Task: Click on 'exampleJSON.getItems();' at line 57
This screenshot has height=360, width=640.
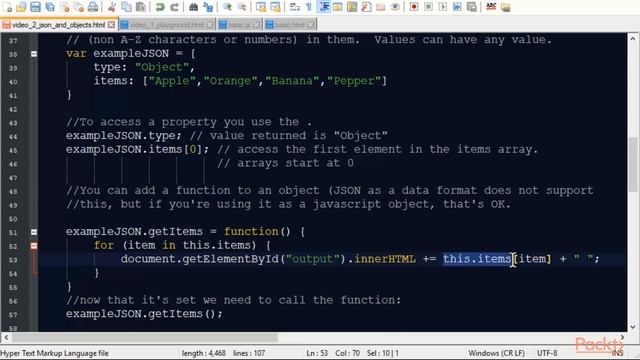Action: click(144, 314)
